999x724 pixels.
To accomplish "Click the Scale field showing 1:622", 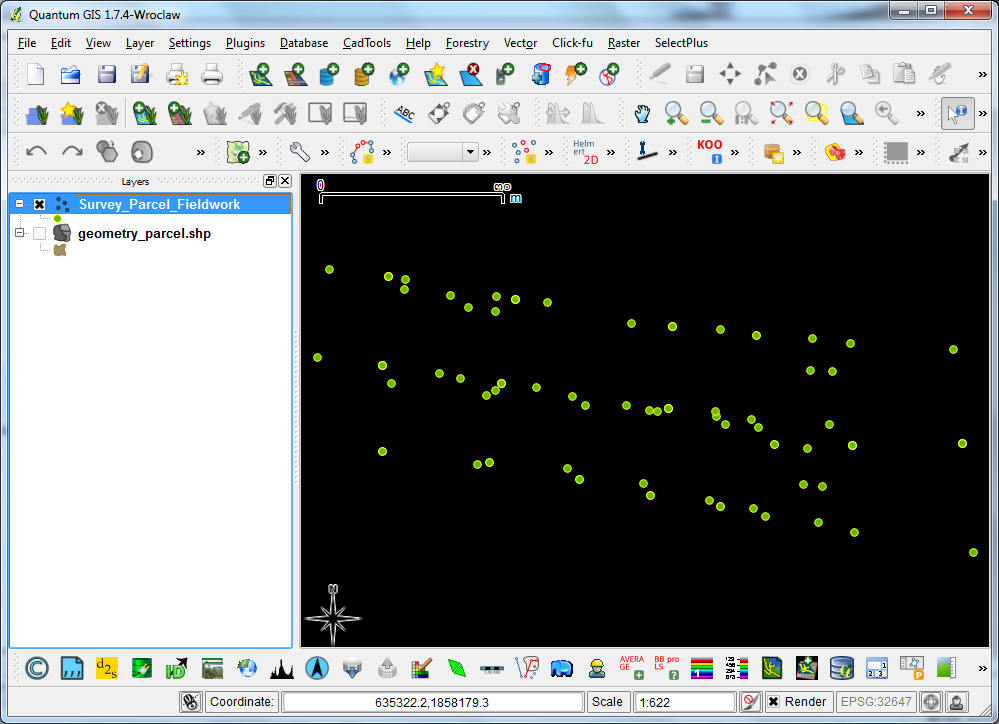I will 685,702.
